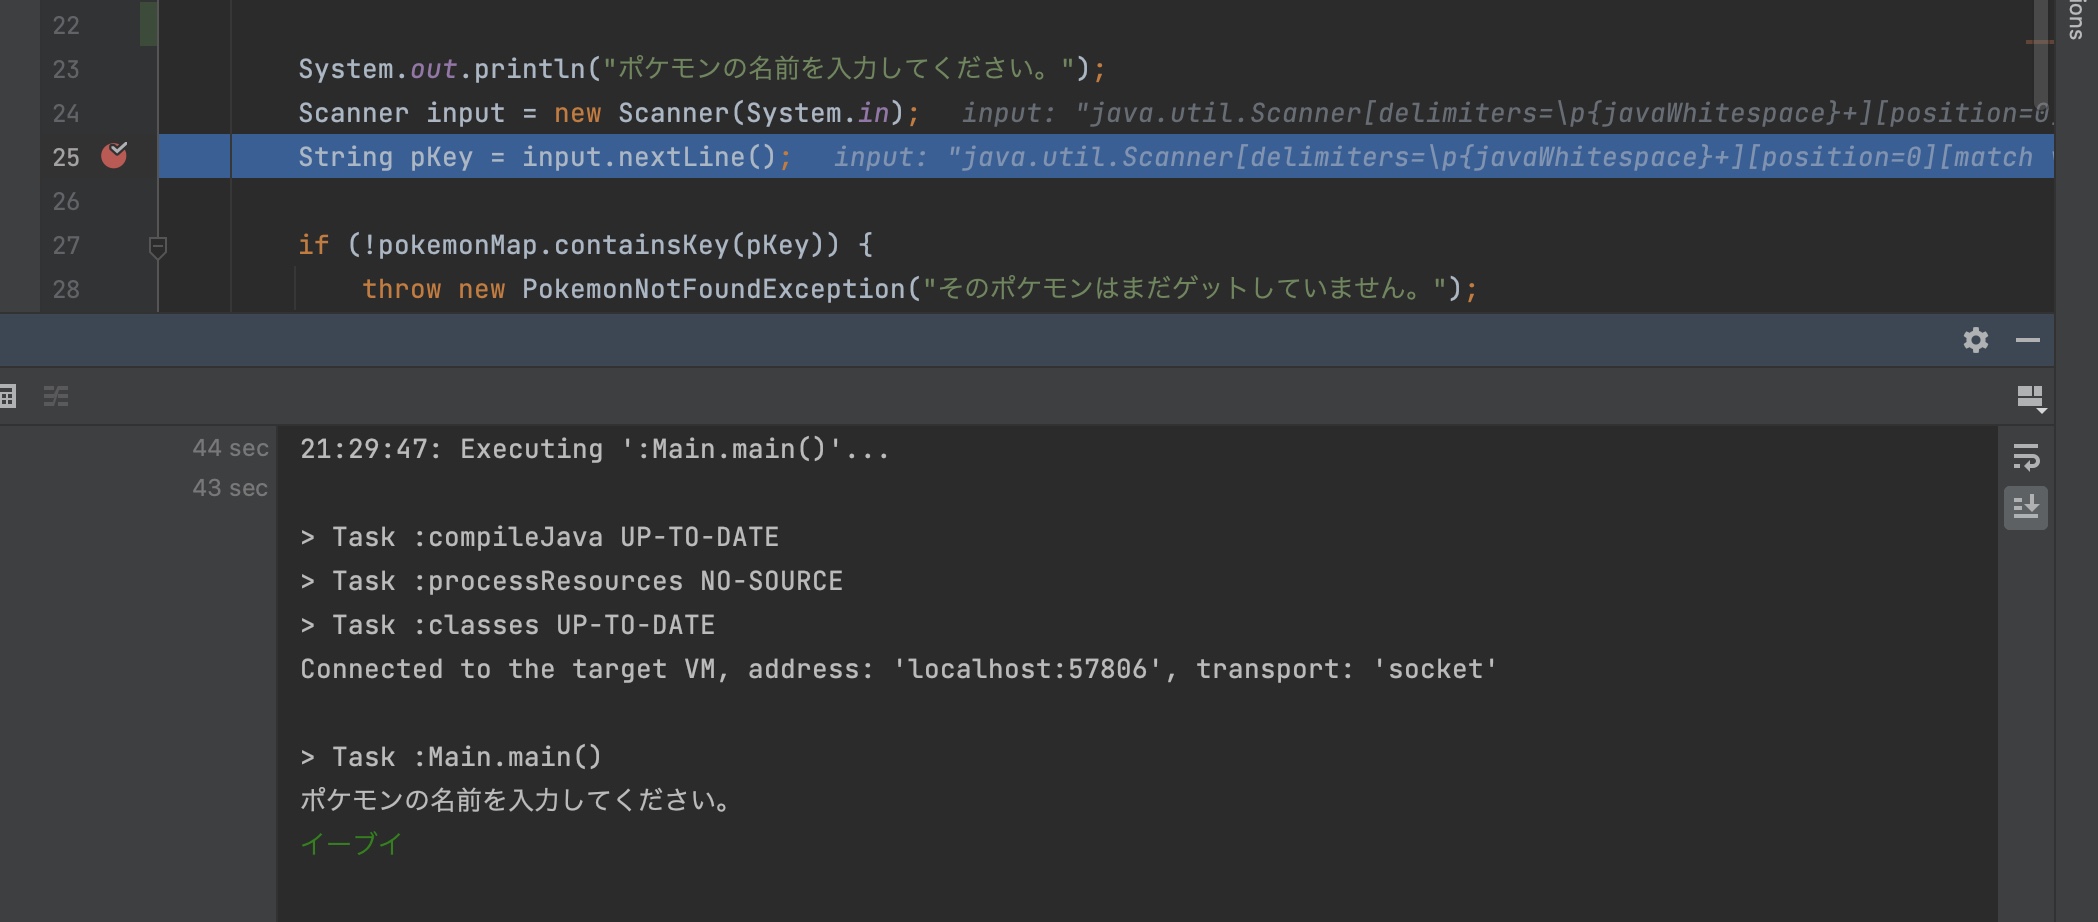Screen dimensions: 2098x922
Task: Click the console layout grid icon in bottom-left toolbar
Action: [x=9, y=396]
